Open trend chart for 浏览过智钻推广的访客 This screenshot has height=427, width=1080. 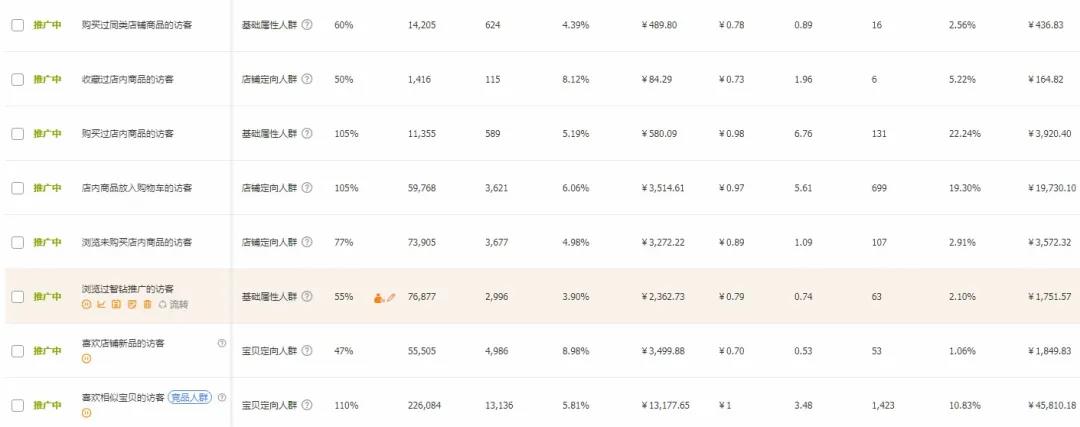click(101, 304)
